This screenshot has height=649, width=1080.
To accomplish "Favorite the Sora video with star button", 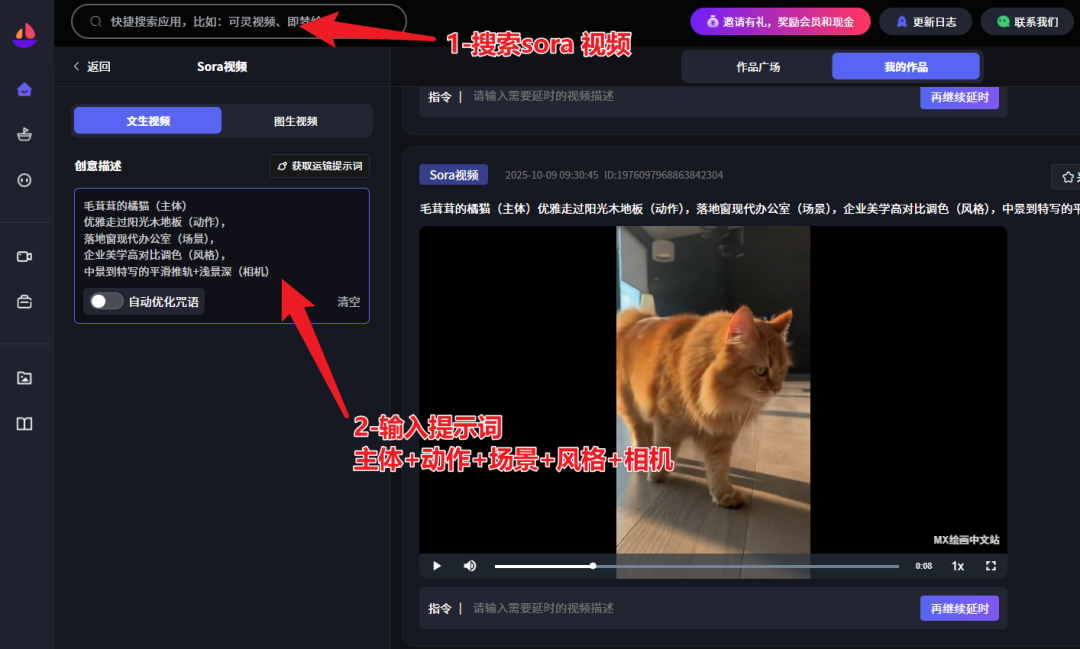I will (1066, 177).
